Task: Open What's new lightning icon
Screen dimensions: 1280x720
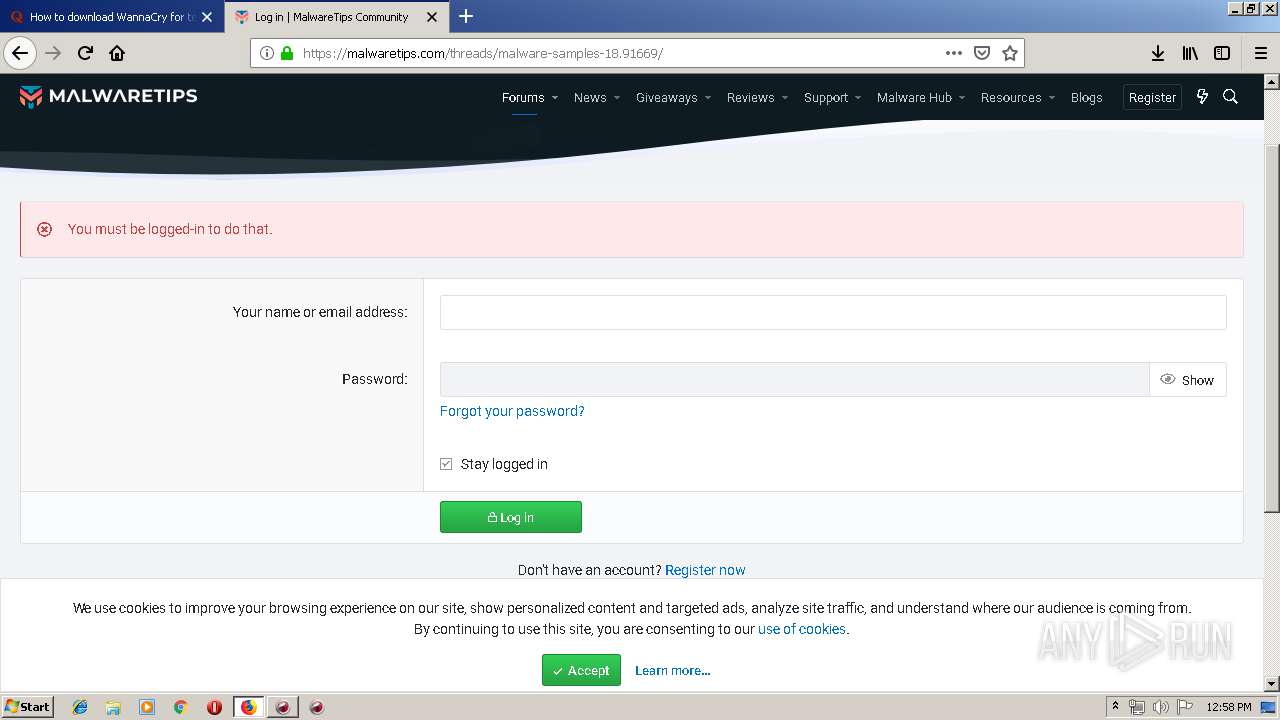Action: coord(1202,97)
